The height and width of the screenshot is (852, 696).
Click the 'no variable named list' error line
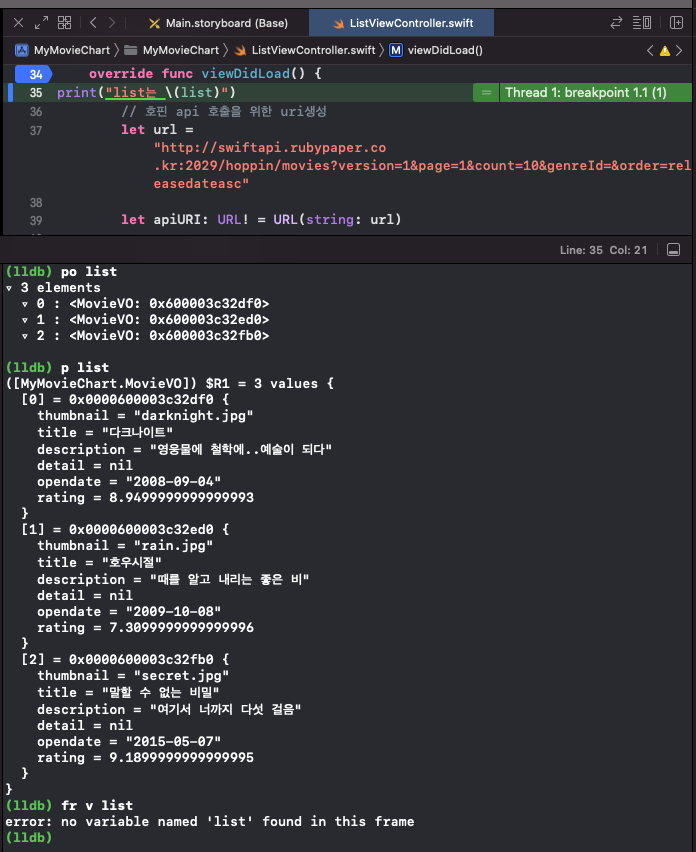tap(210, 822)
